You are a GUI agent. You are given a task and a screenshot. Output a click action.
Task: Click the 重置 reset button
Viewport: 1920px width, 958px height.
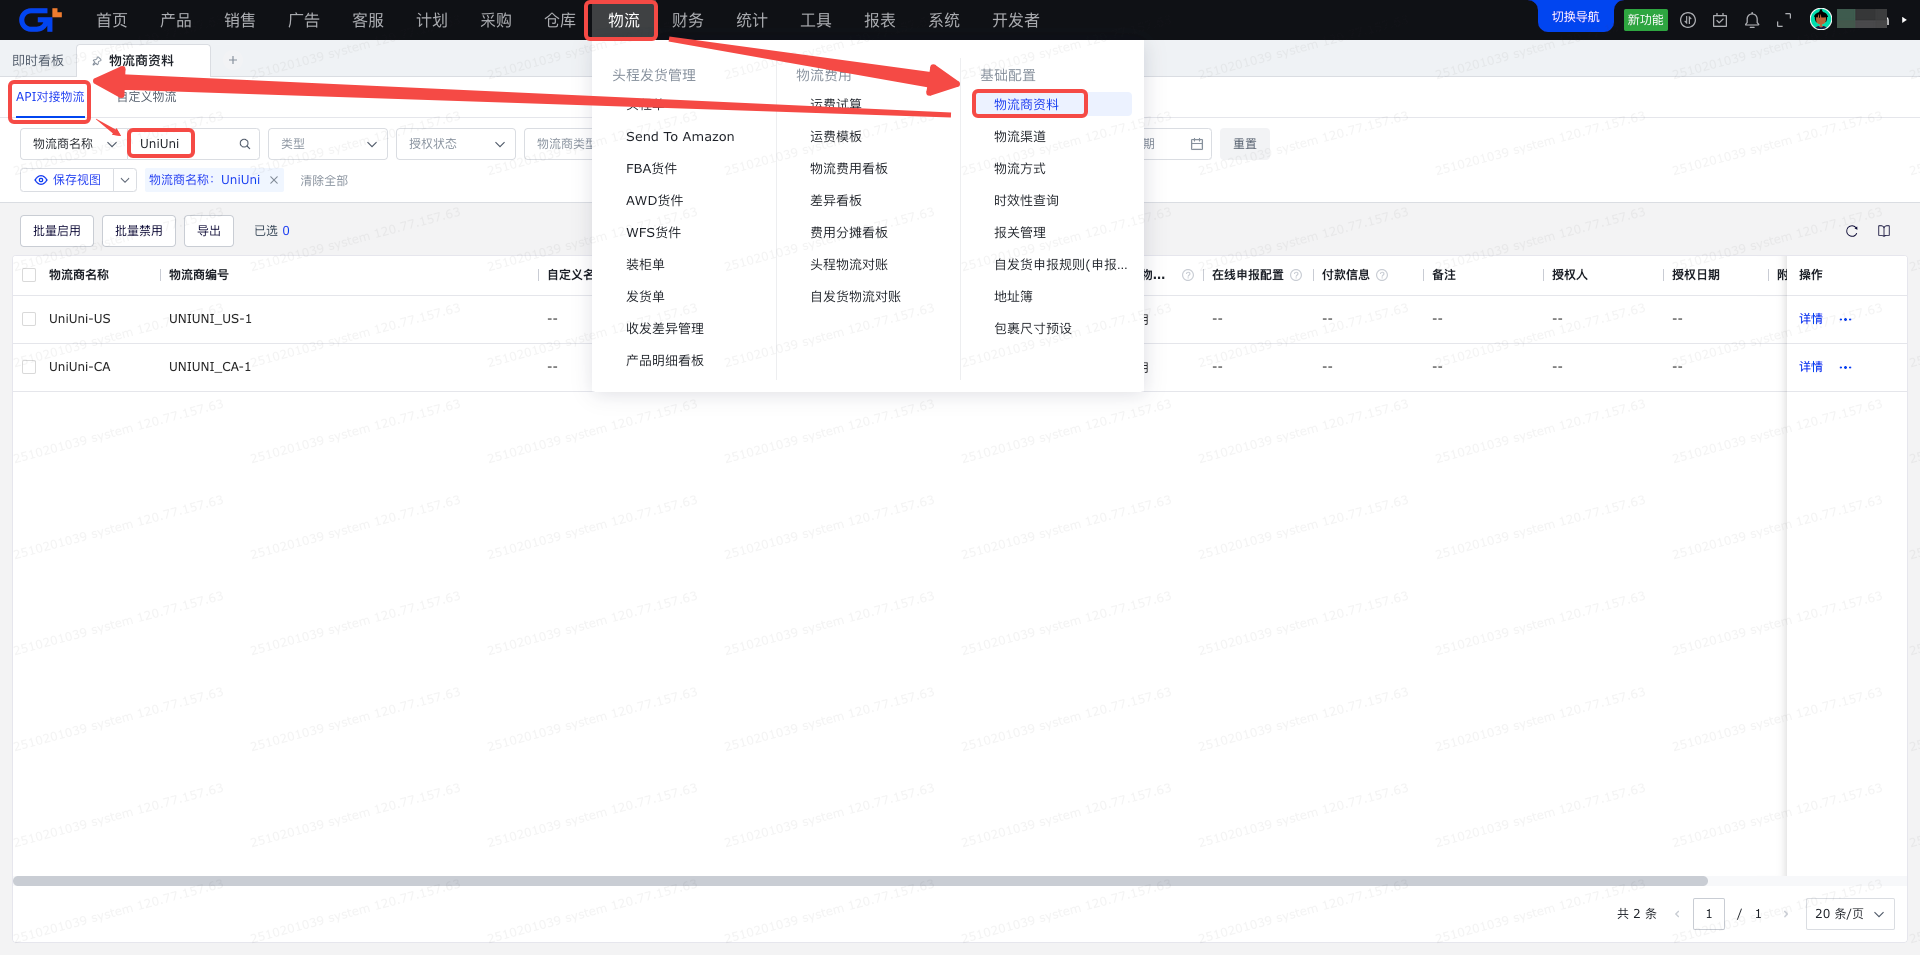coord(1245,144)
